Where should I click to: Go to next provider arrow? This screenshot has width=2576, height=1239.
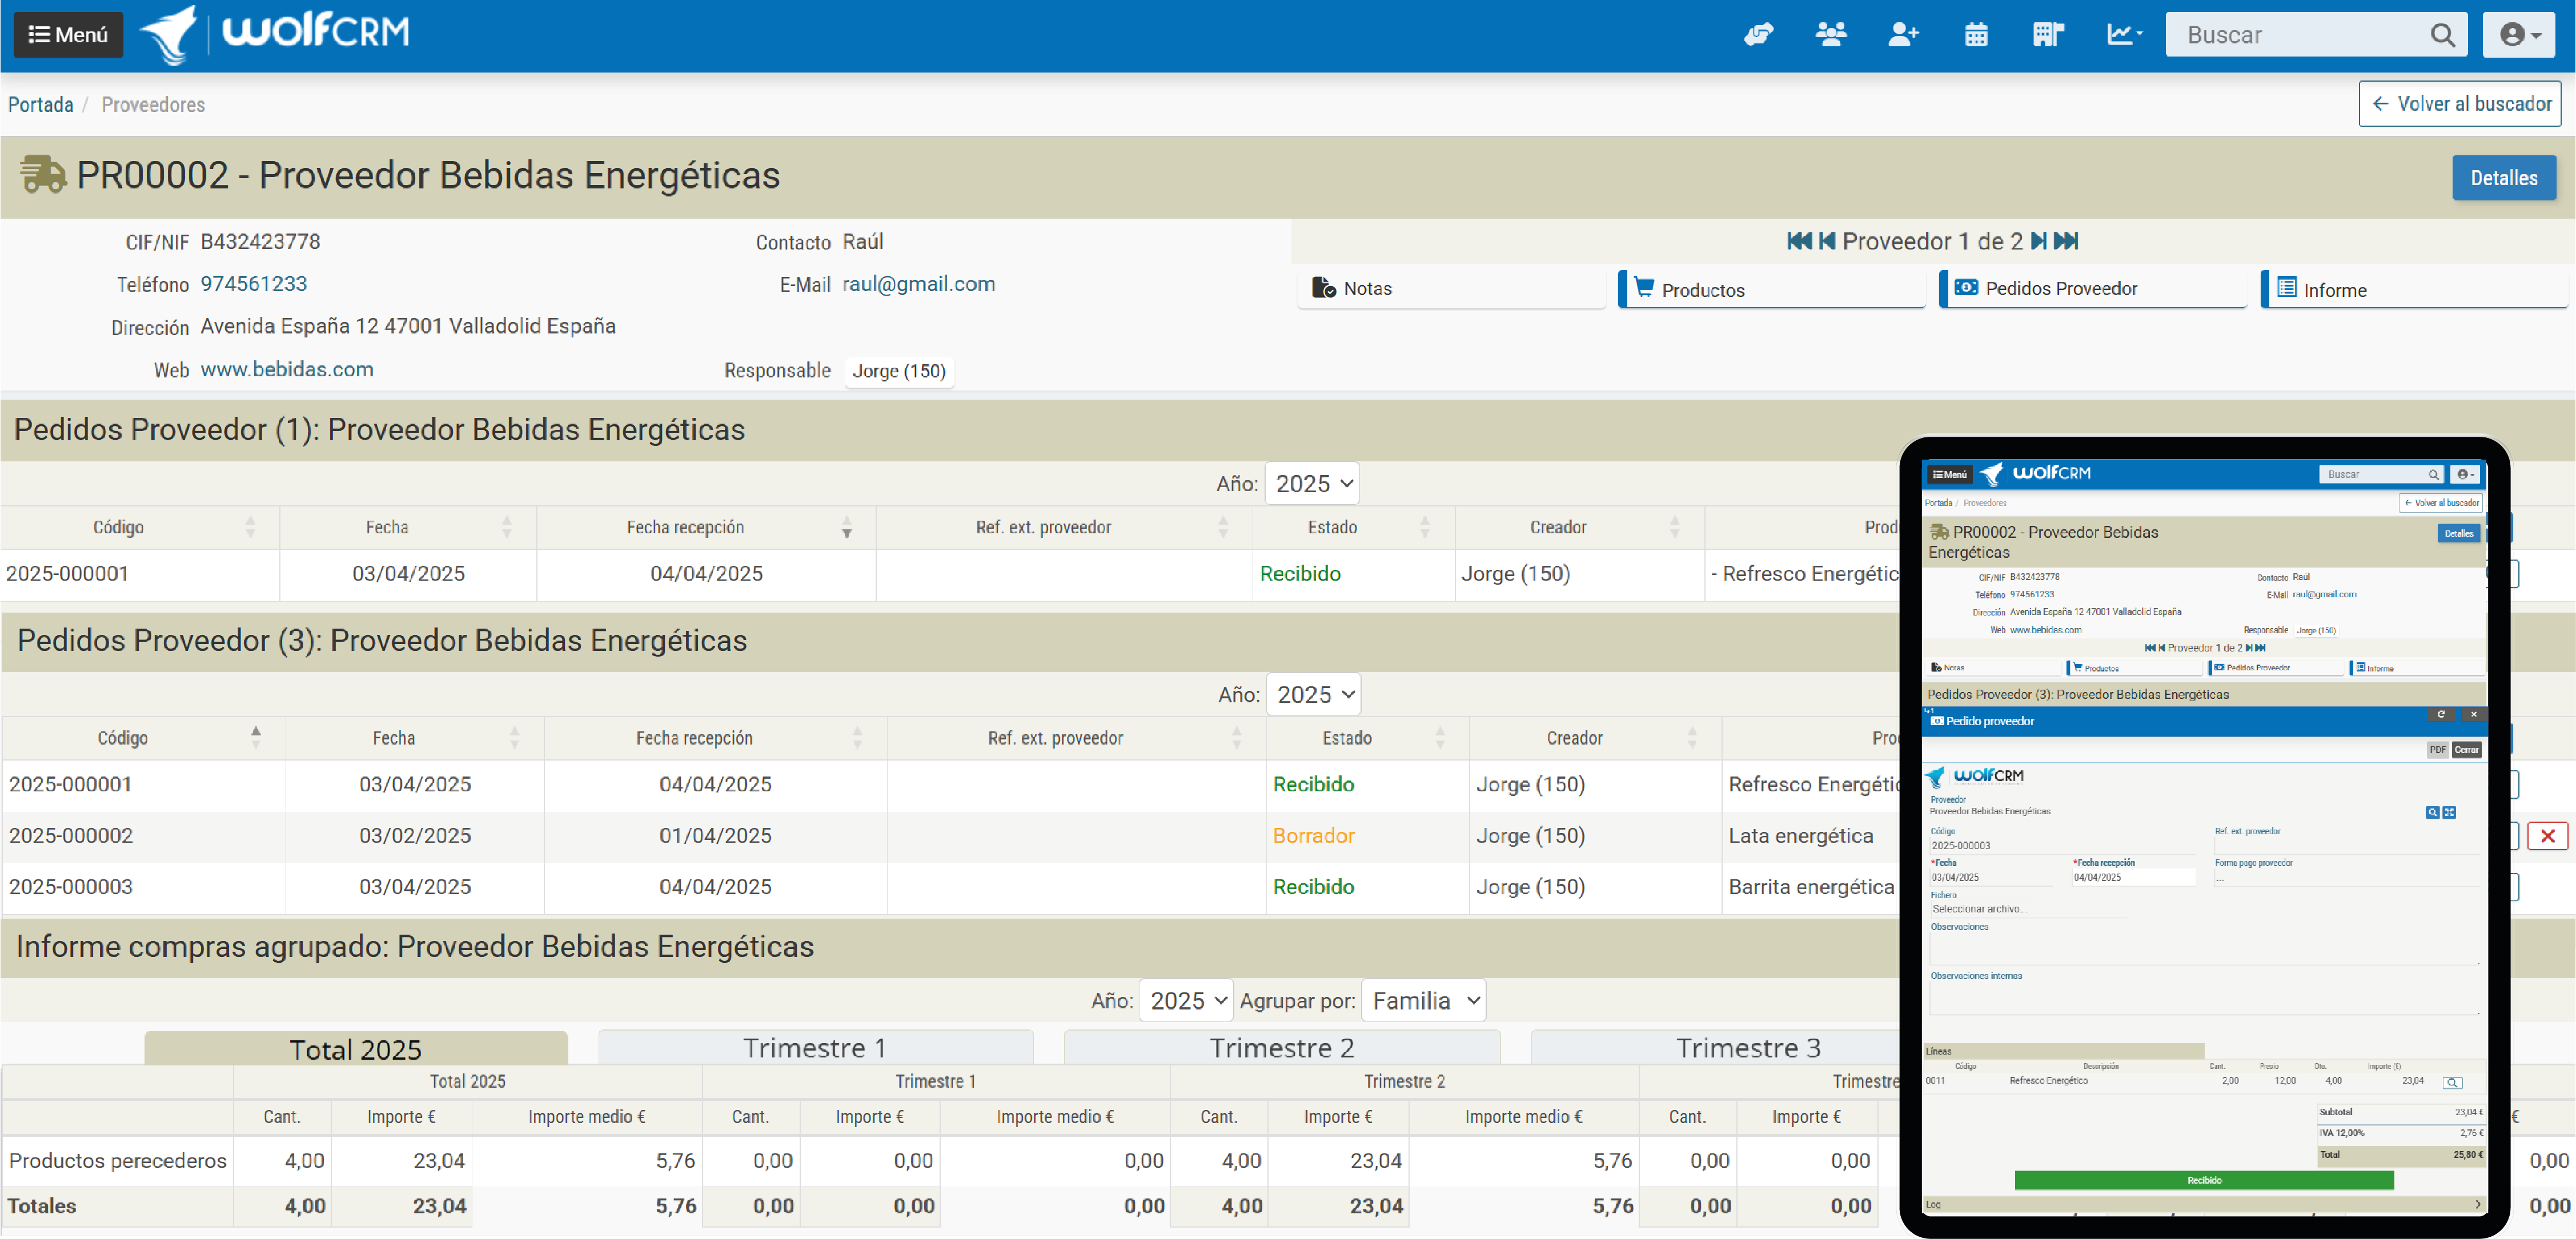pyautogui.click(x=2038, y=241)
